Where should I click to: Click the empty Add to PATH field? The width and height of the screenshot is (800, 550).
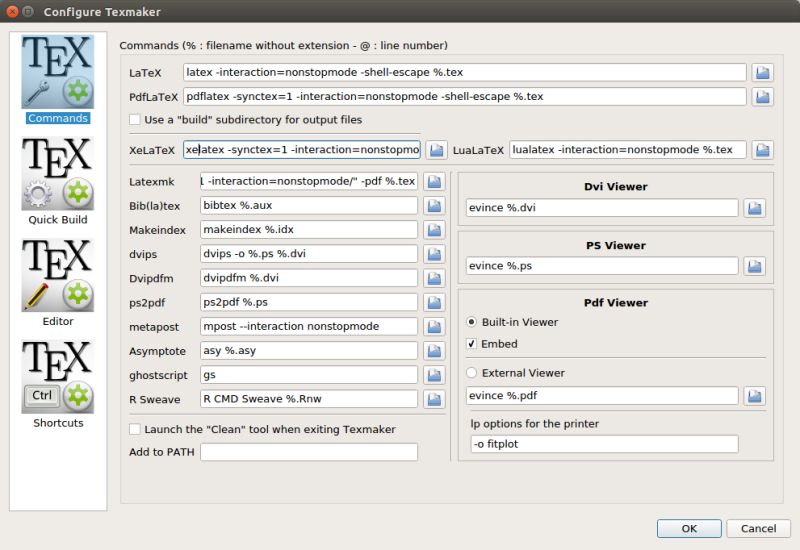tap(309, 452)
